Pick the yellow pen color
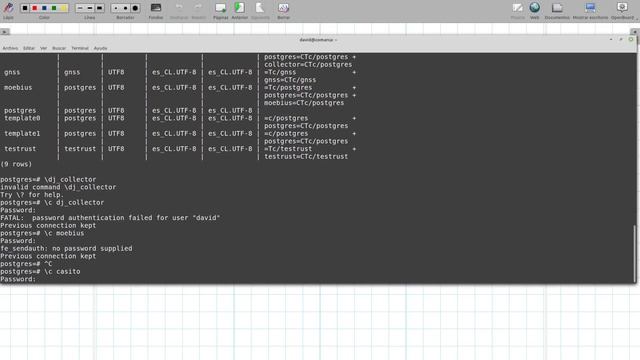The image size is (640, 360). coord(63,8)
